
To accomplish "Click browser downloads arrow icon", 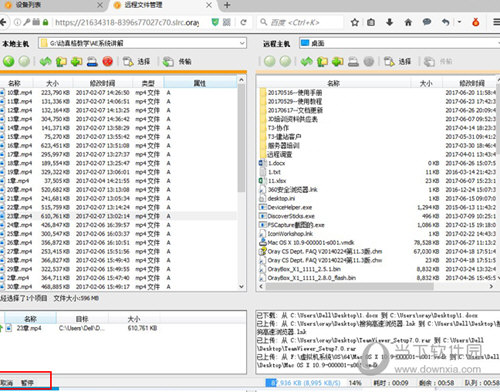I will 389,22.
